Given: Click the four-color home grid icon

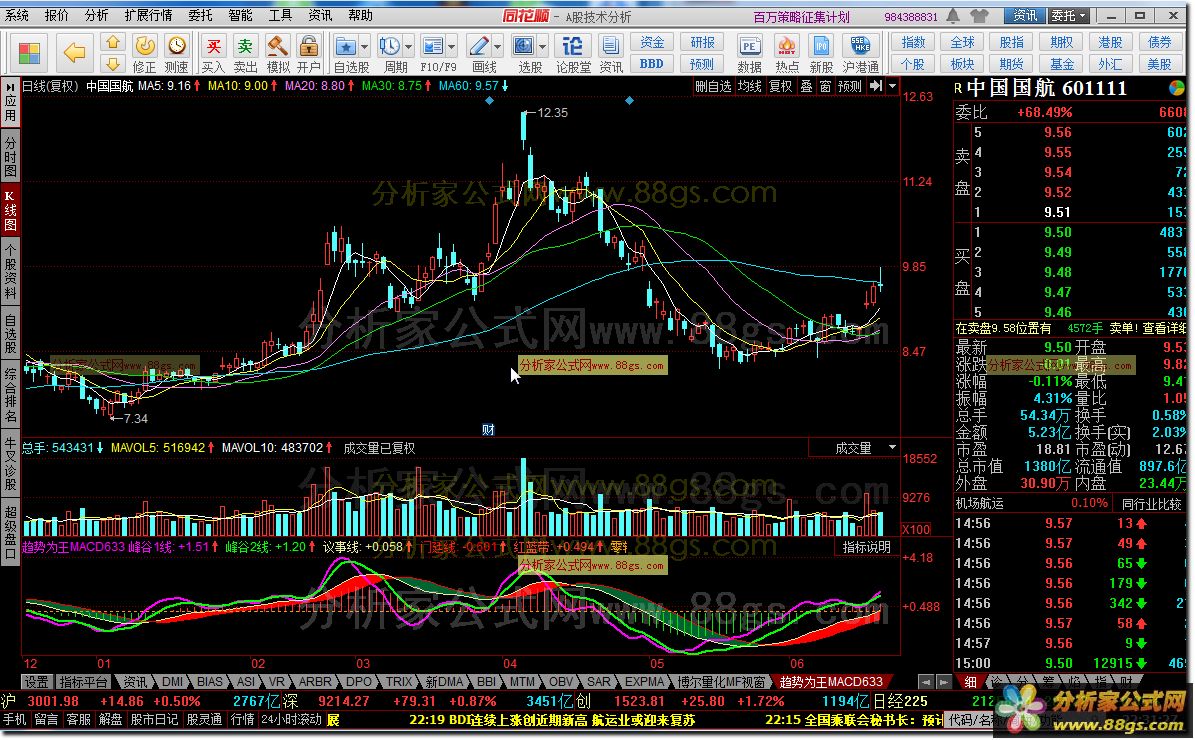Looking at the screenshot, I should tap(29, 53).
